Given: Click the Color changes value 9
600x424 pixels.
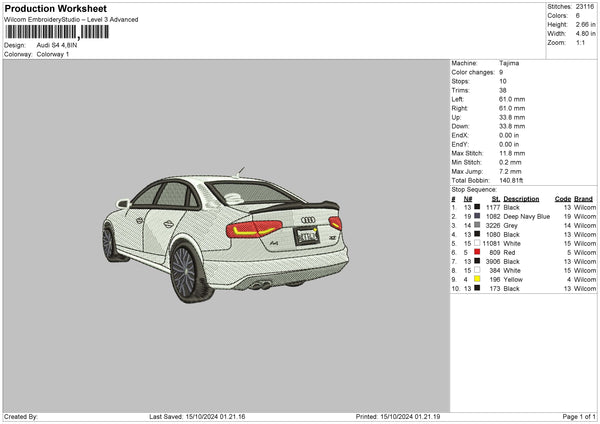Looking at the screenshot, I should point(501,72).
